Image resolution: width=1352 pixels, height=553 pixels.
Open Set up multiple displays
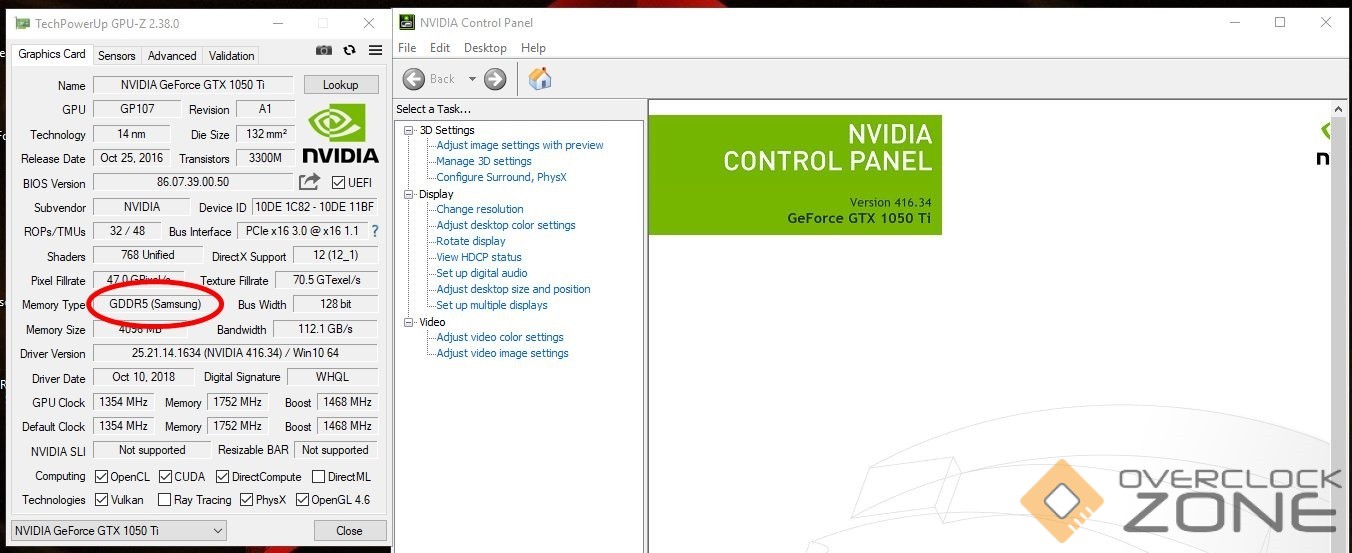pyautogui.click(x=492, y=305)
